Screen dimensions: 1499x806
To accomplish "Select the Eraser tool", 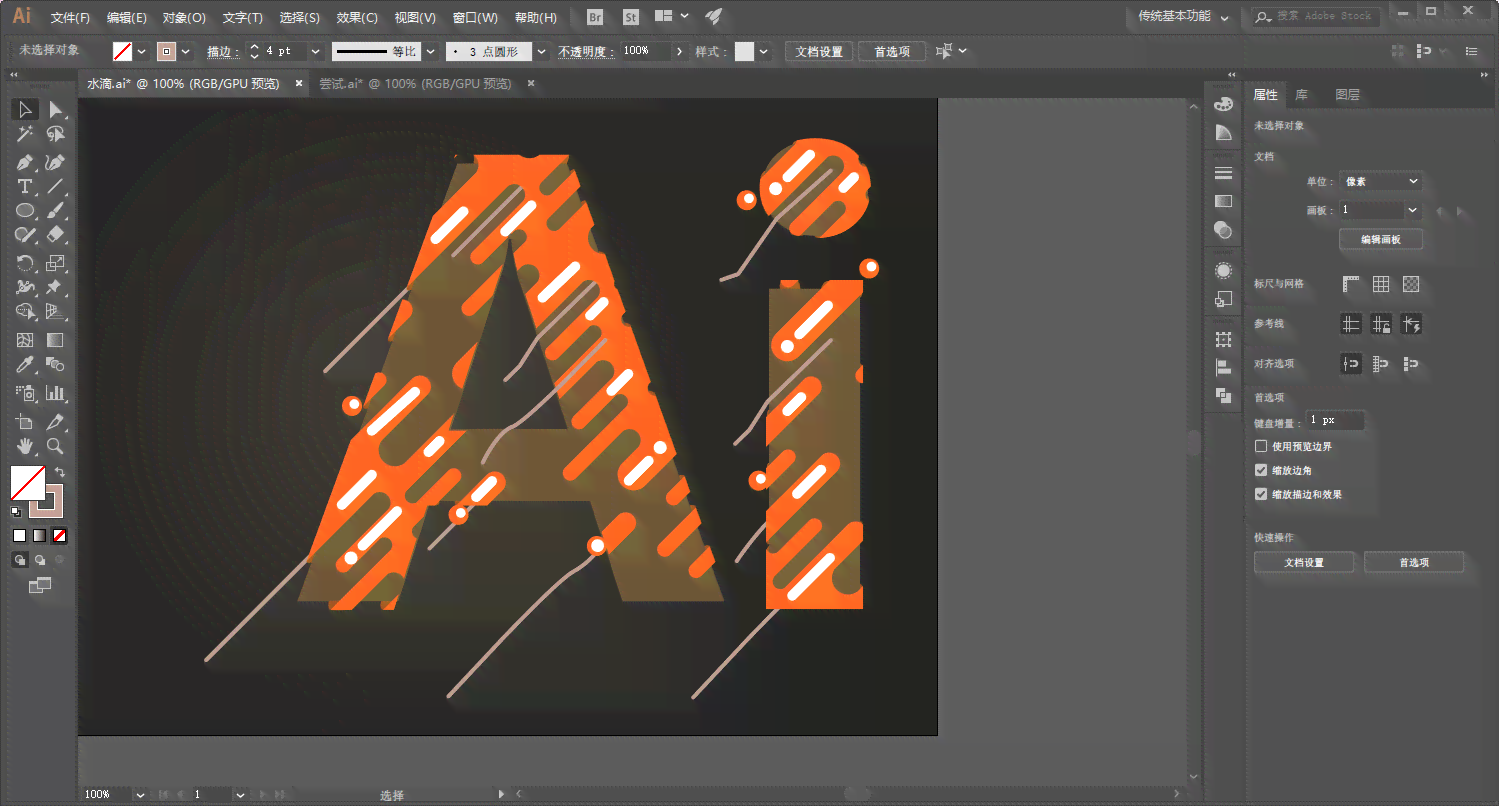I will click(56, 236).
